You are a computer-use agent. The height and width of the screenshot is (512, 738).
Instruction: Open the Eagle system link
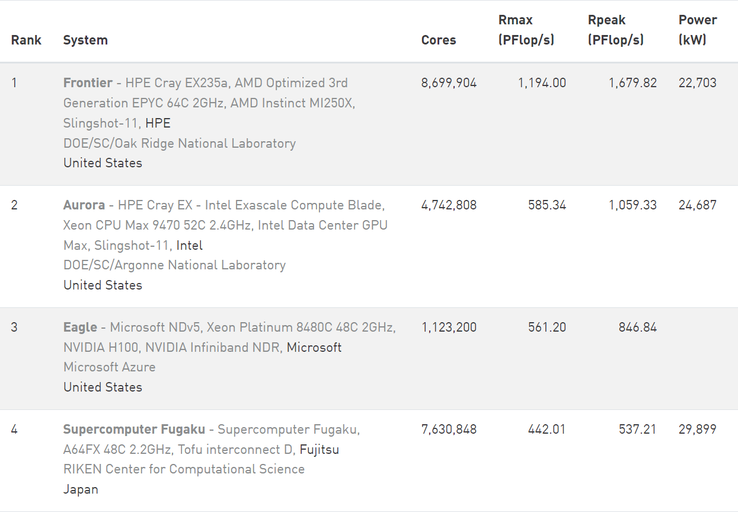click(x=80, y=327)
